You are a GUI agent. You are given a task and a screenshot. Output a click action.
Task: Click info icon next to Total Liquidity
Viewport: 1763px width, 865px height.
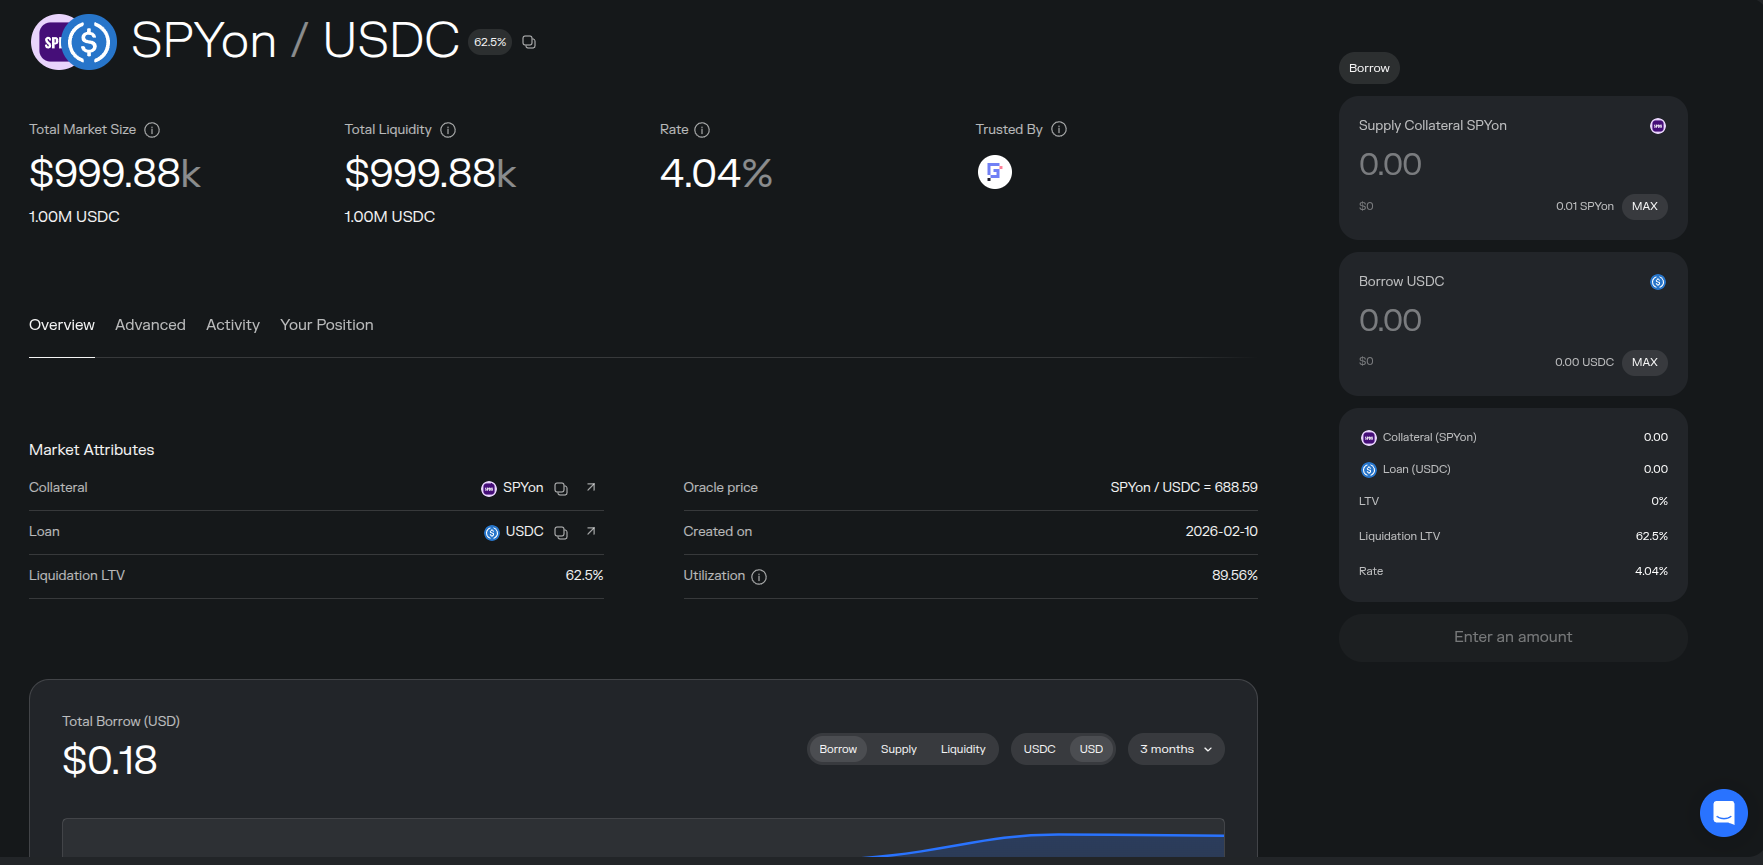point(448,130)
